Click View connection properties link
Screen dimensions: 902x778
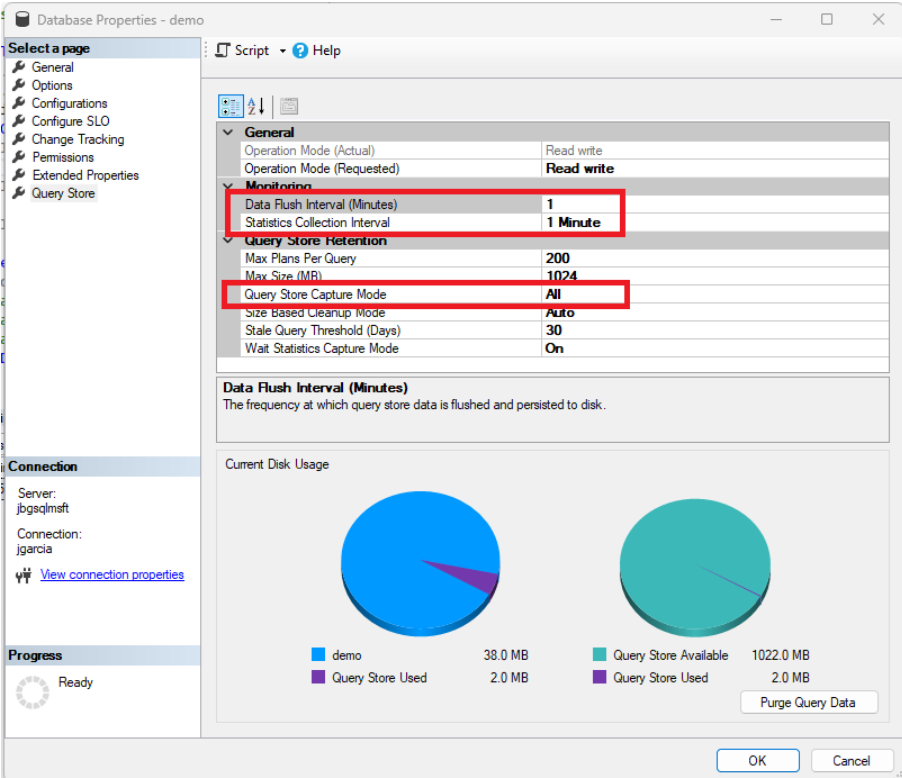coord(112,574)
